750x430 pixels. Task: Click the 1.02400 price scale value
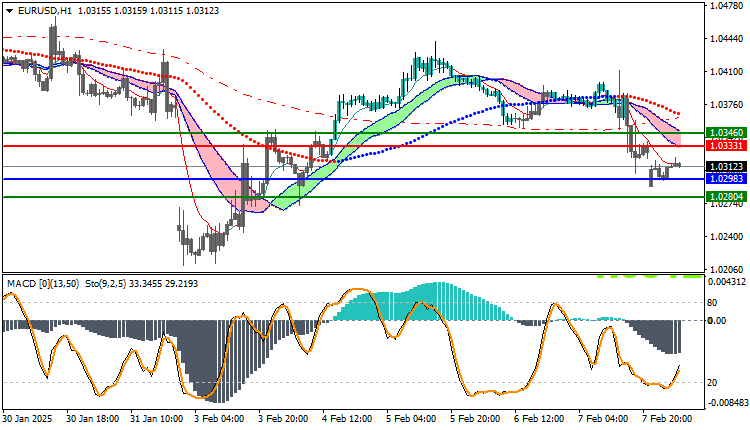(727, 237)
